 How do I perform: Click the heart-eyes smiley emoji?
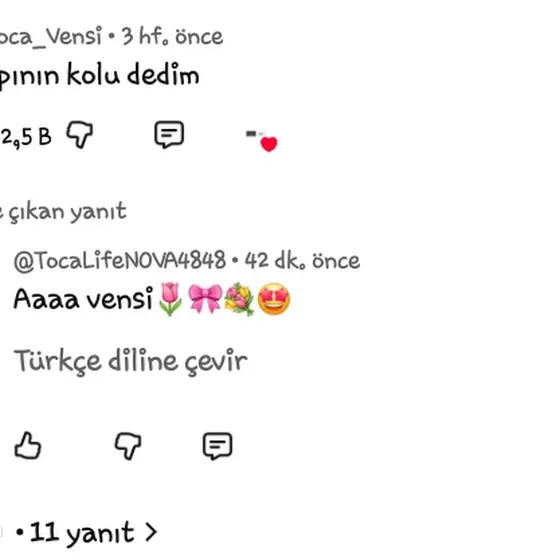pos(274,299)
